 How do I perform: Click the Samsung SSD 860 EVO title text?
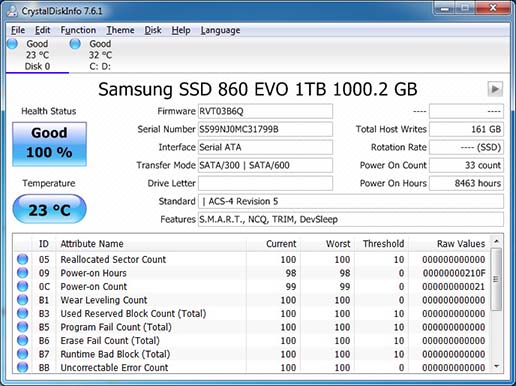(257, 89)
